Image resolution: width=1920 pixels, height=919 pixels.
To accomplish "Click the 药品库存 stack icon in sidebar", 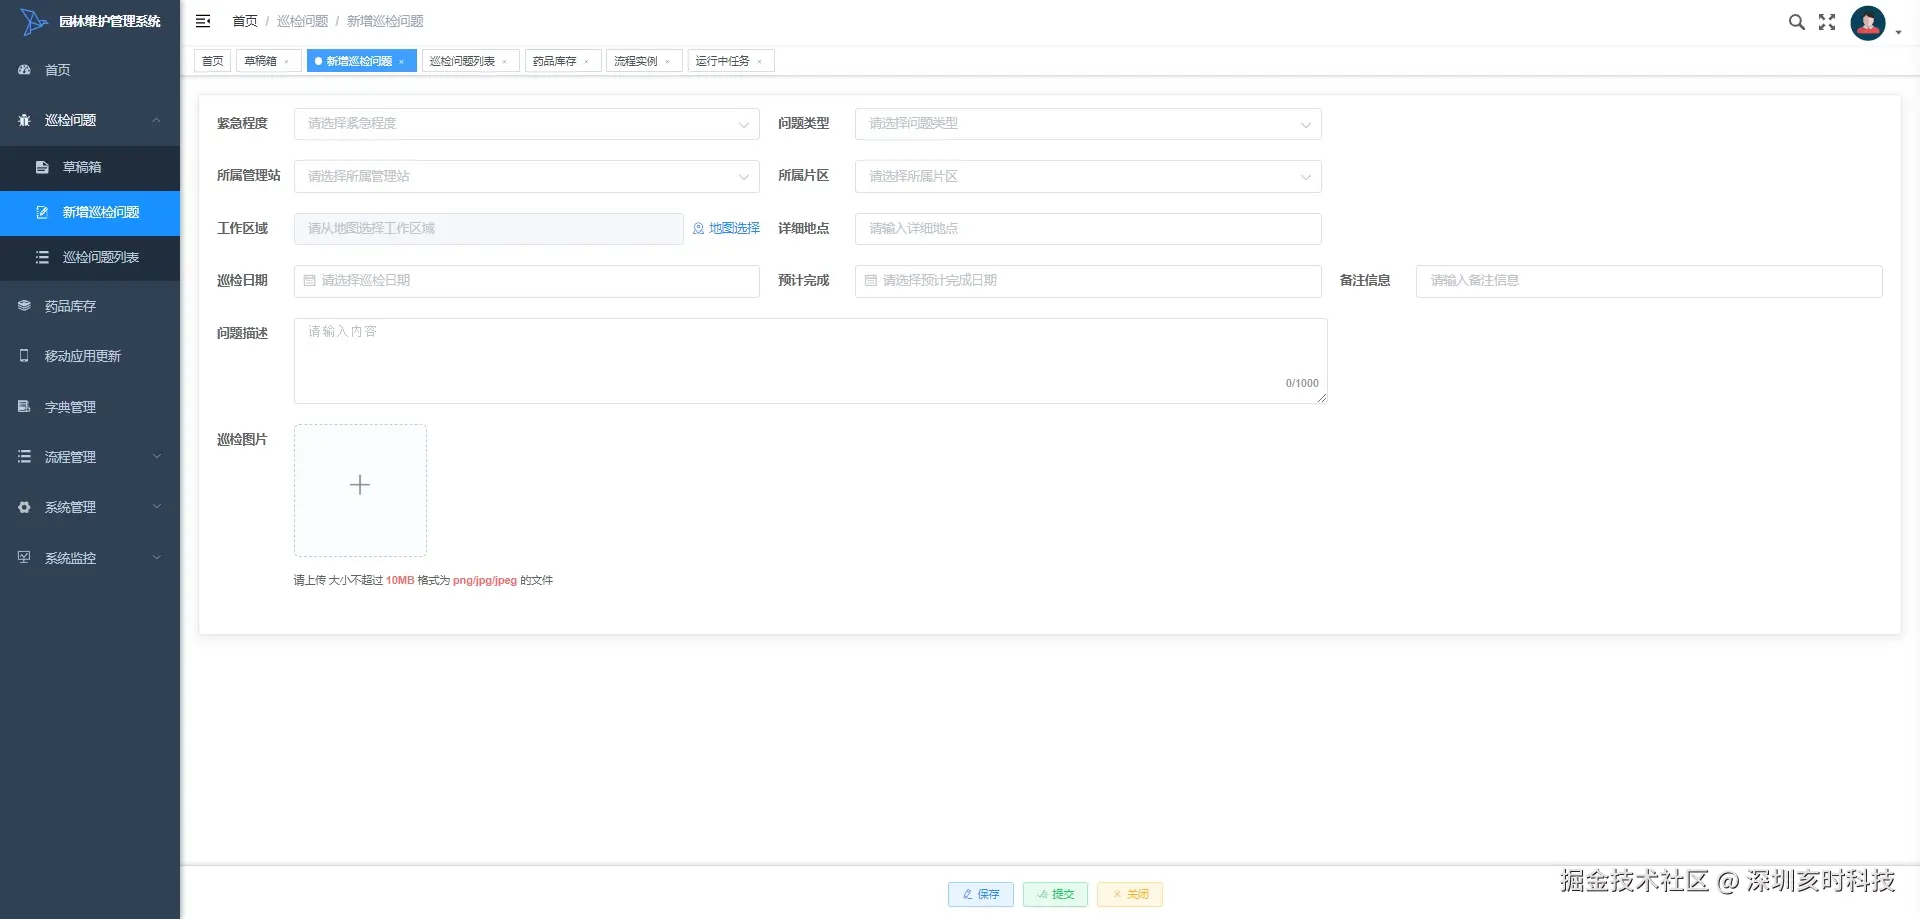I will (24, 306).
